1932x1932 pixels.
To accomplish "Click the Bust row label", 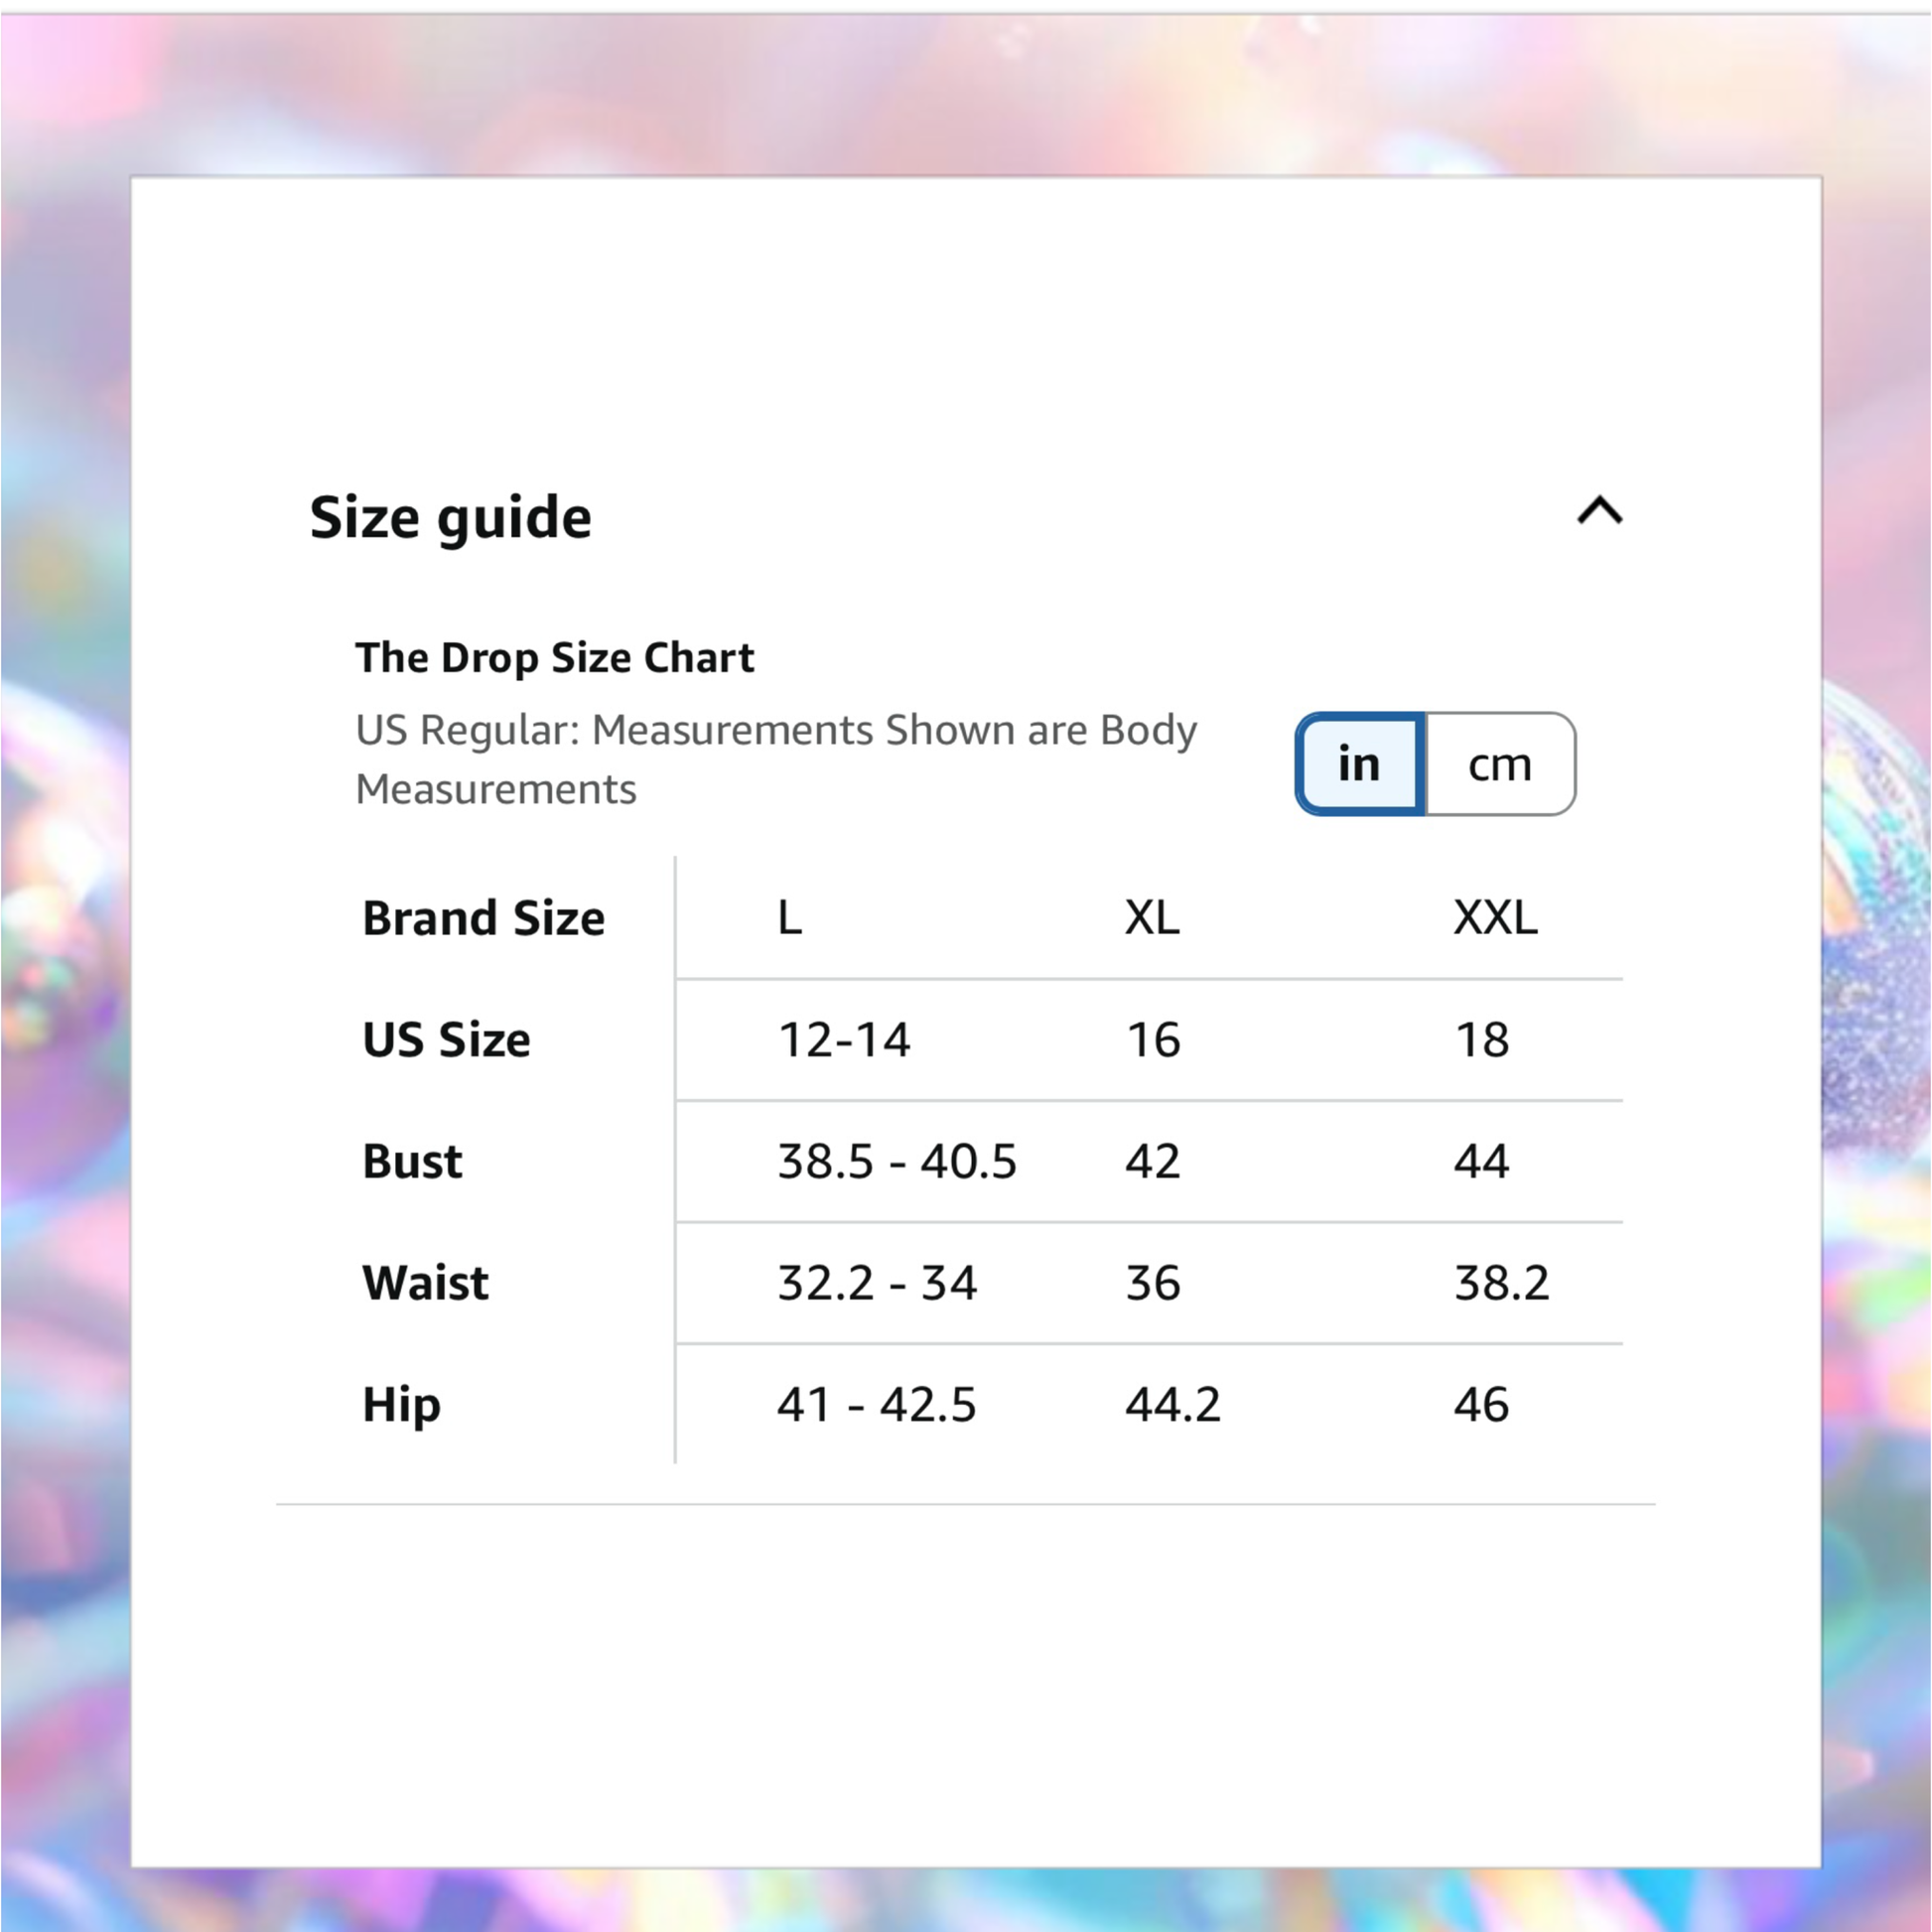I will pyautogui.click(x=412, y=1162).
